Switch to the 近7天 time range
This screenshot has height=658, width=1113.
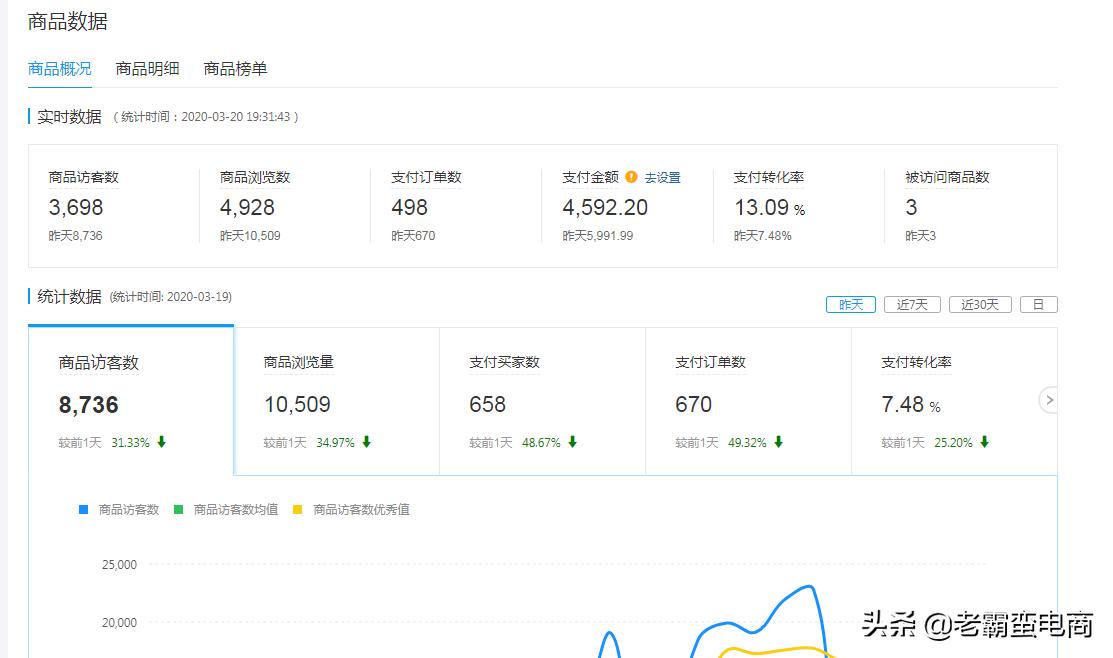tap(912, 304)
